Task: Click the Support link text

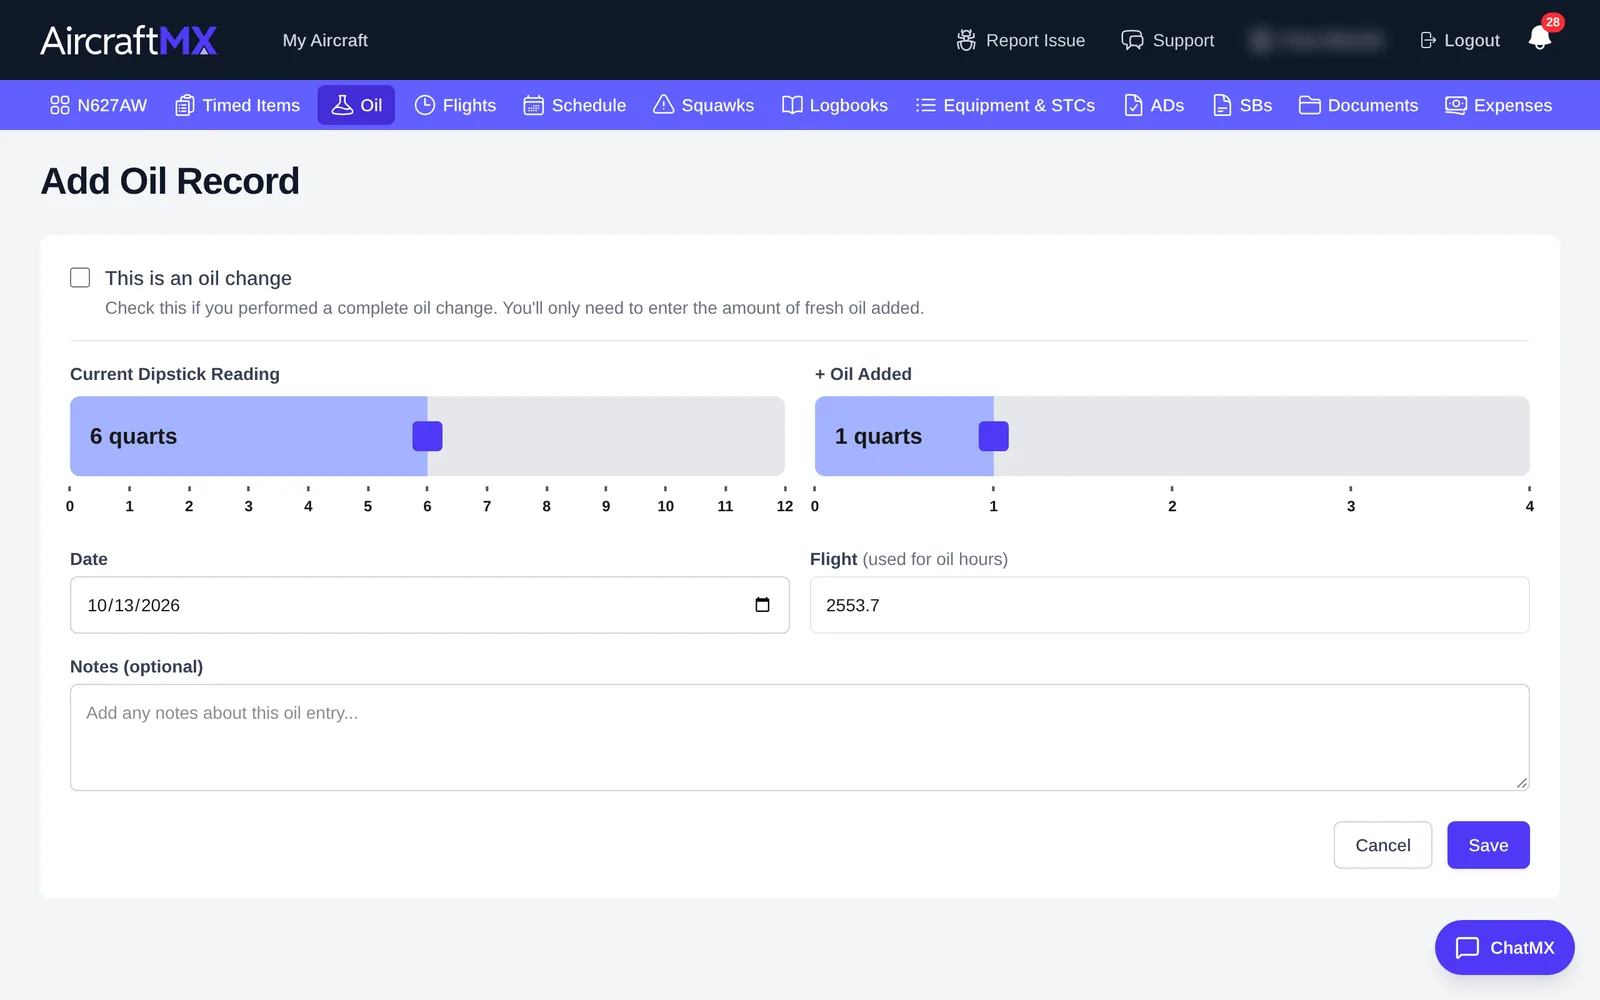Action: [x=1183, y=40]
